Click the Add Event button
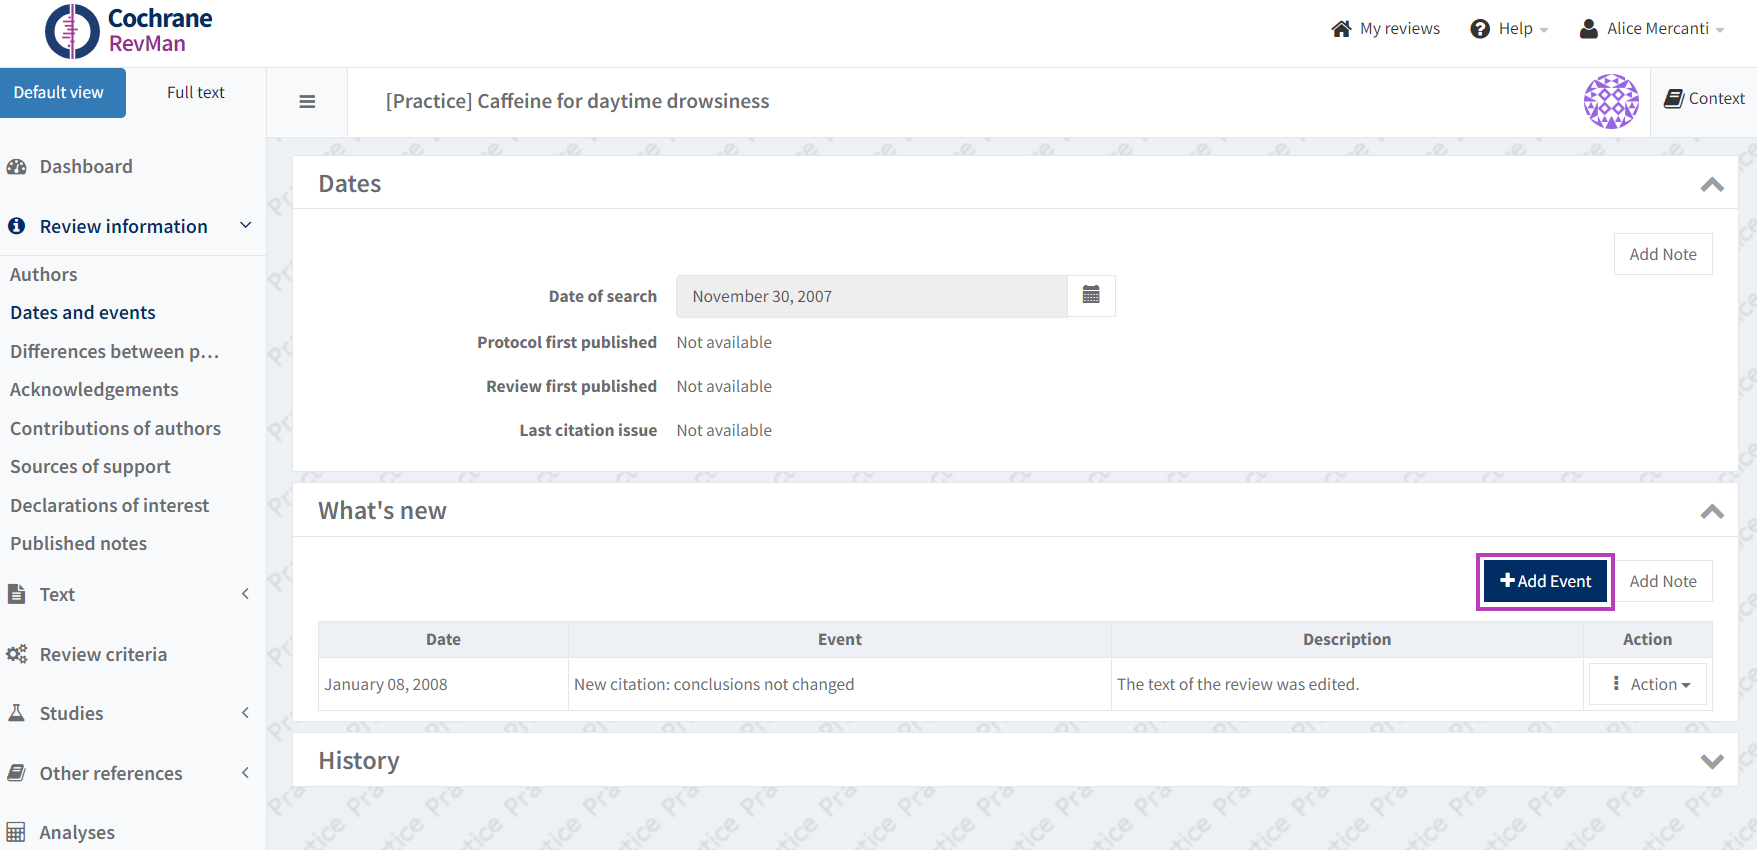 [x=1545, y=581]
